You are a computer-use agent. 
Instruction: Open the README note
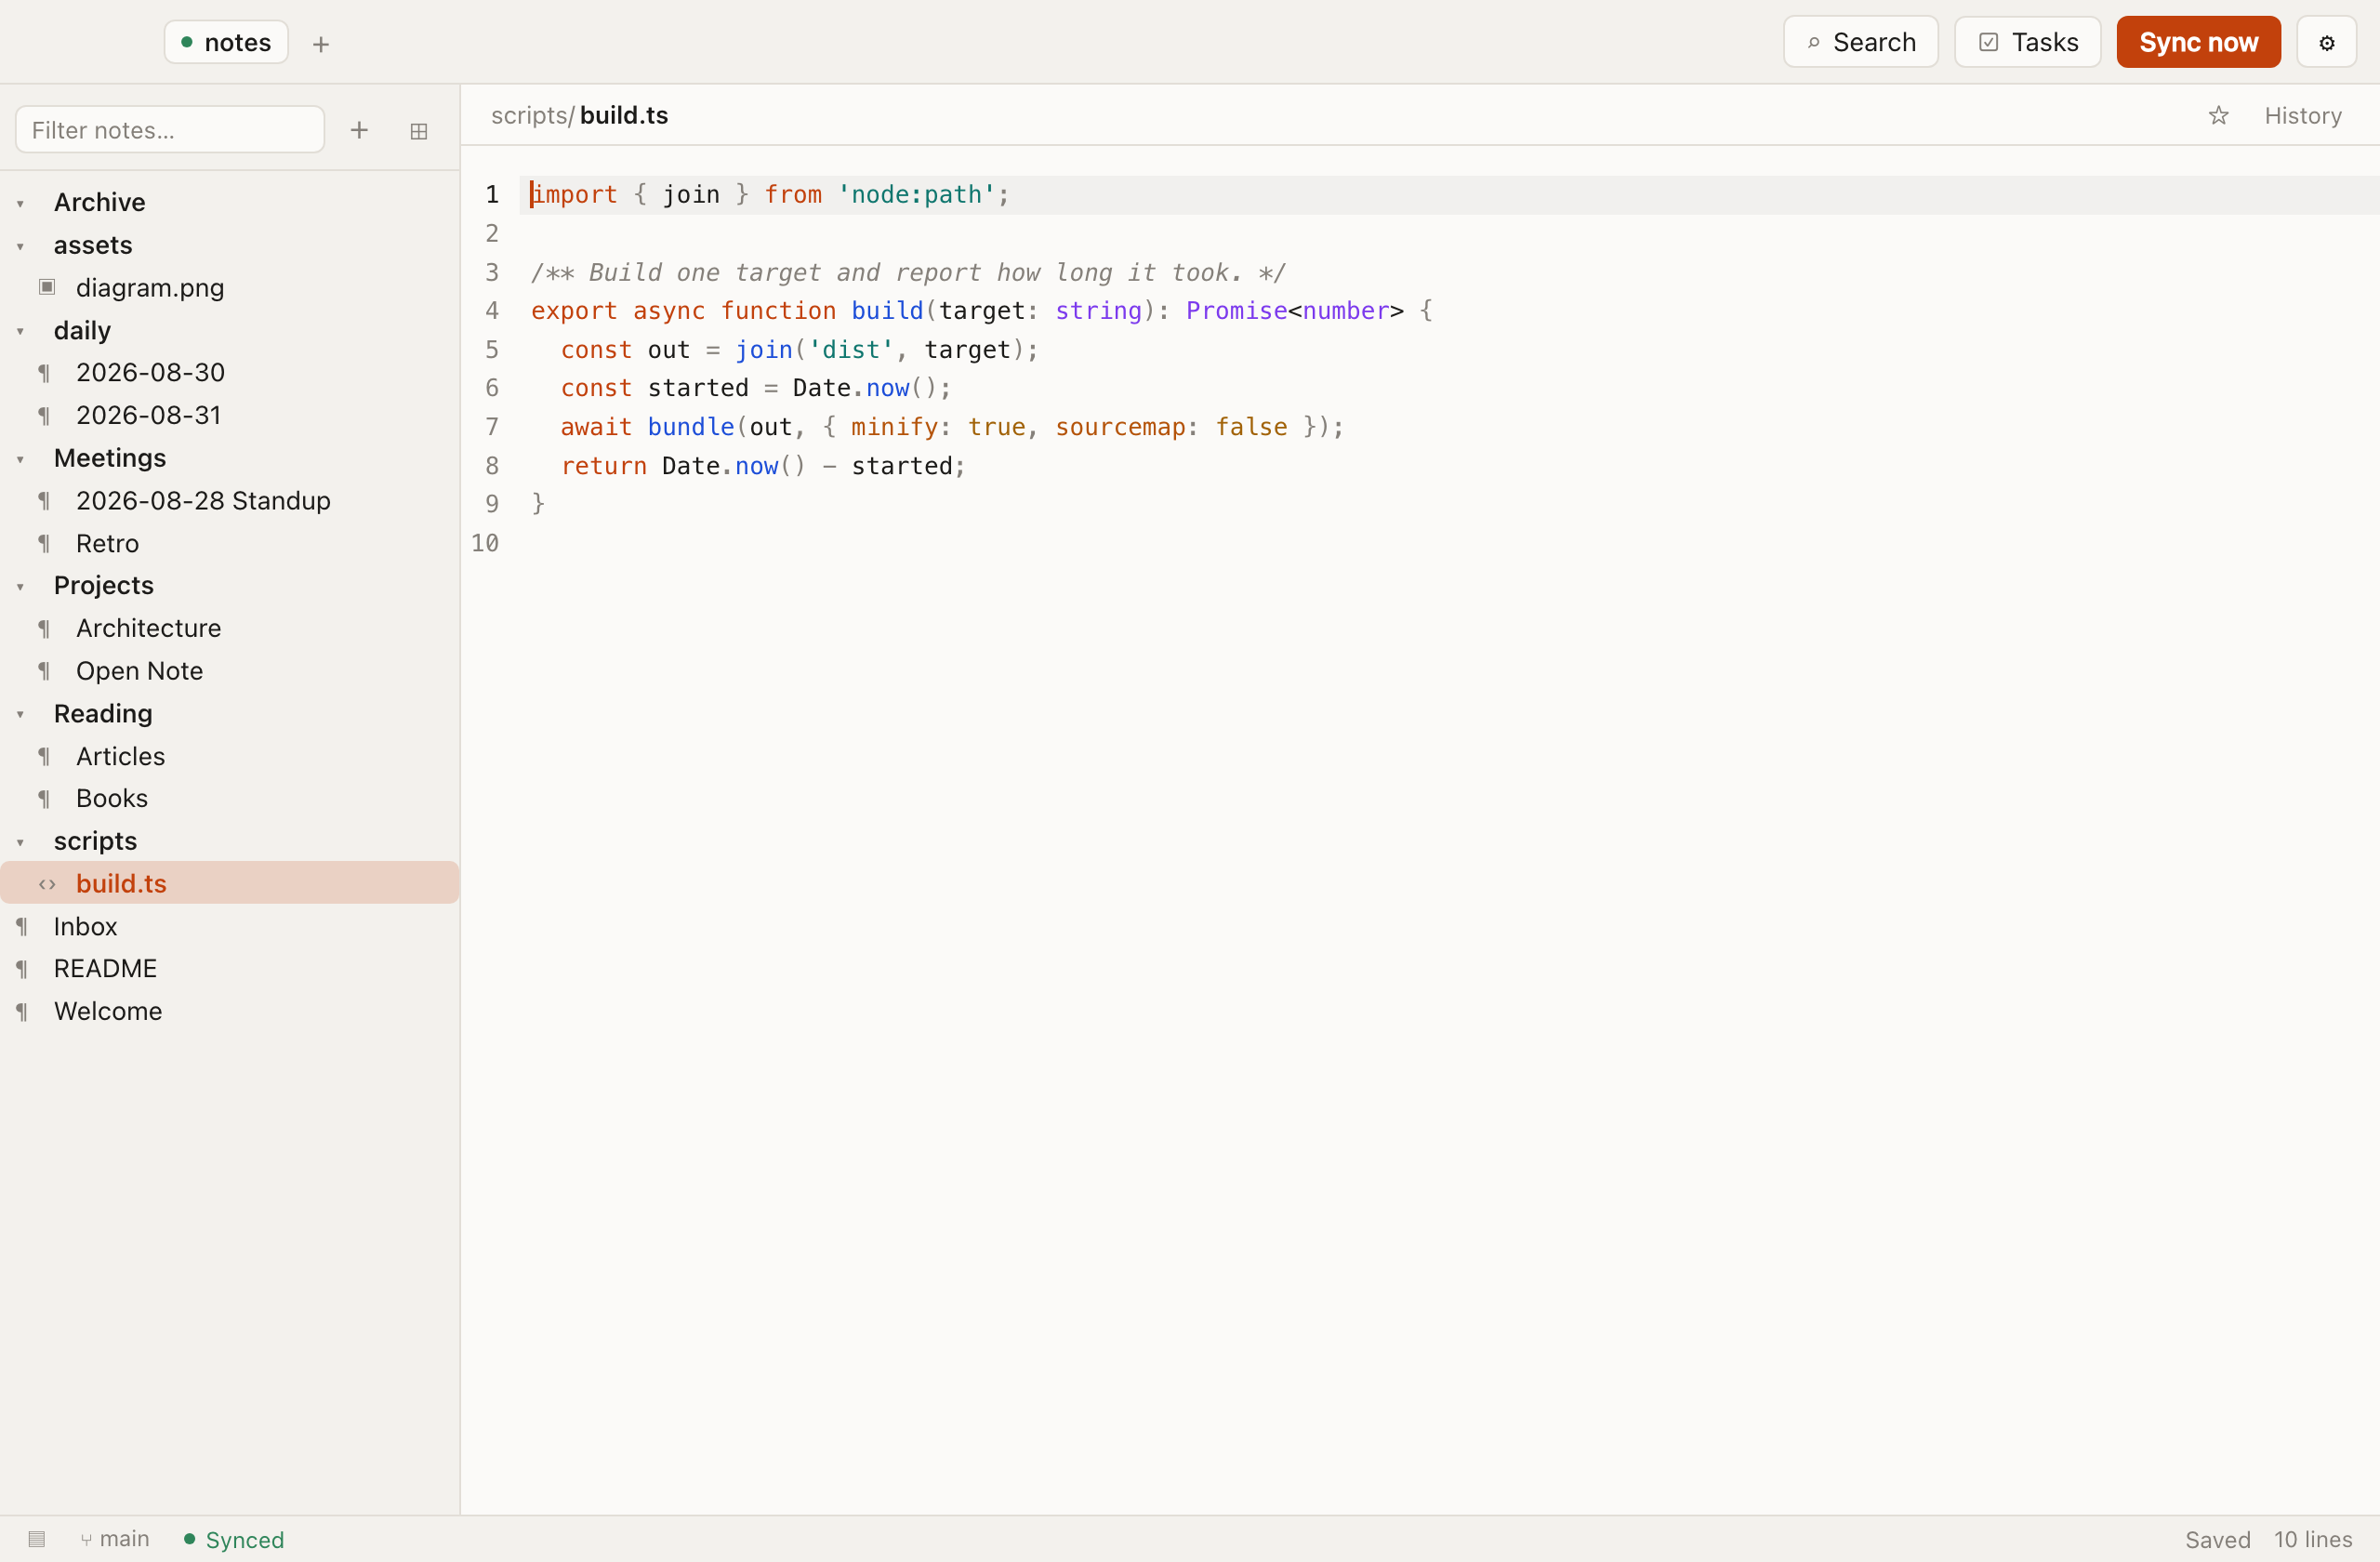point(230,969)
